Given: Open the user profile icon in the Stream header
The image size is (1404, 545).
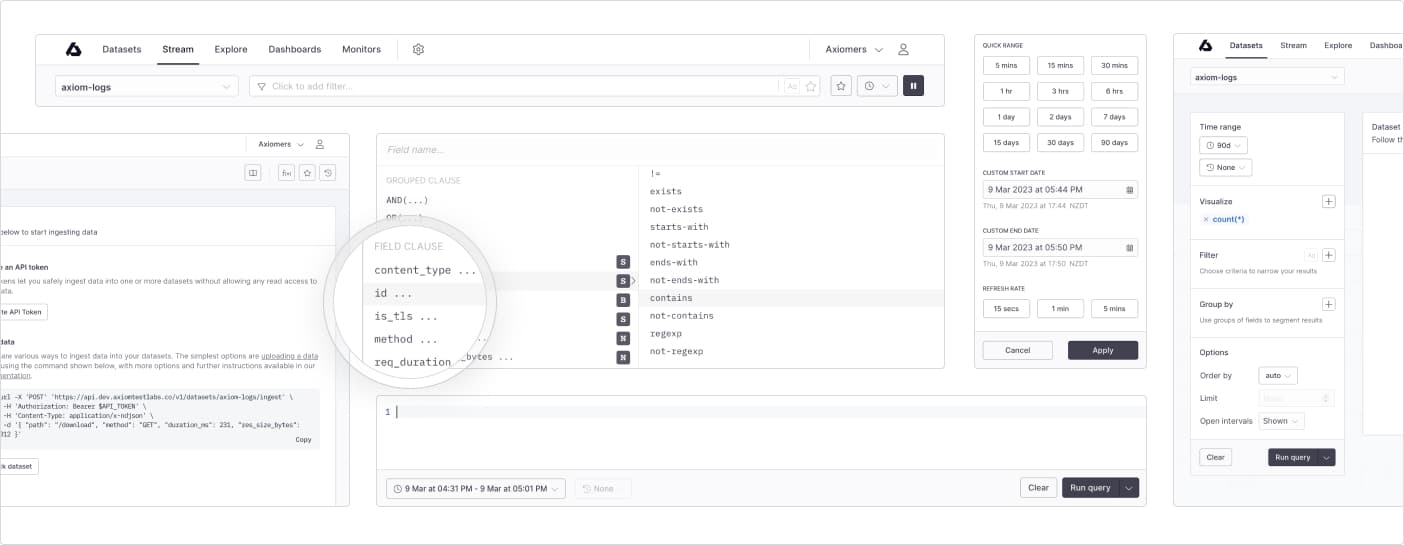Looking at the screenshot, I should tap(903, 49).
